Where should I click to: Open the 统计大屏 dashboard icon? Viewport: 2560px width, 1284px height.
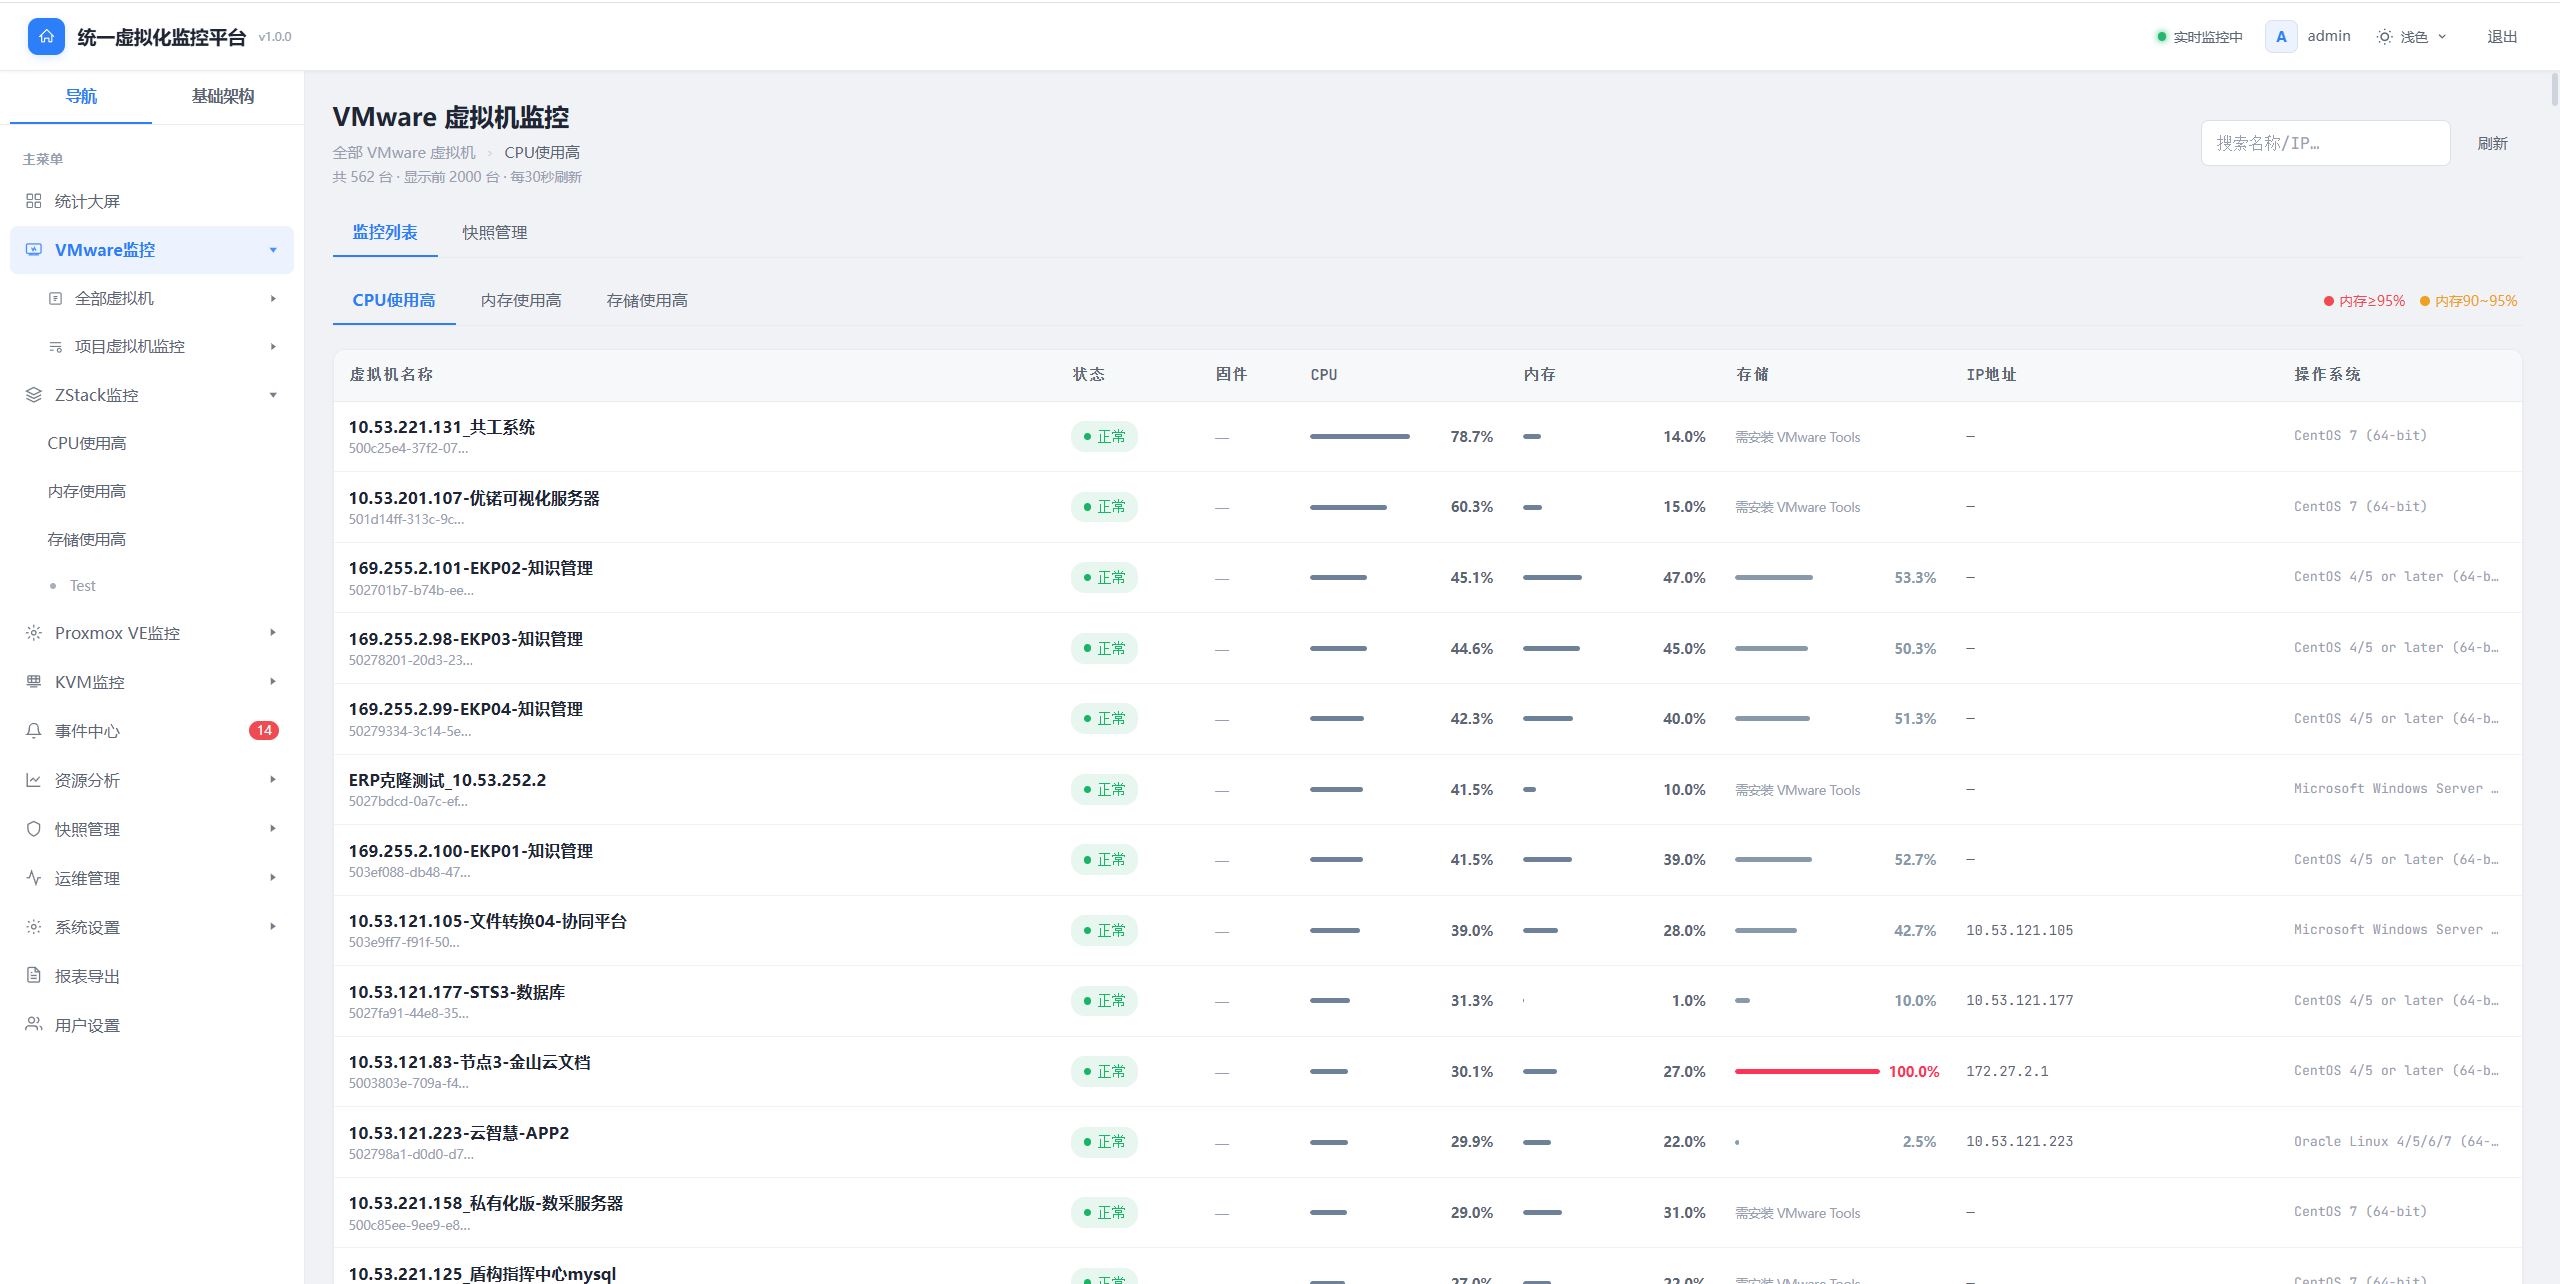click(x=34, y=201)
